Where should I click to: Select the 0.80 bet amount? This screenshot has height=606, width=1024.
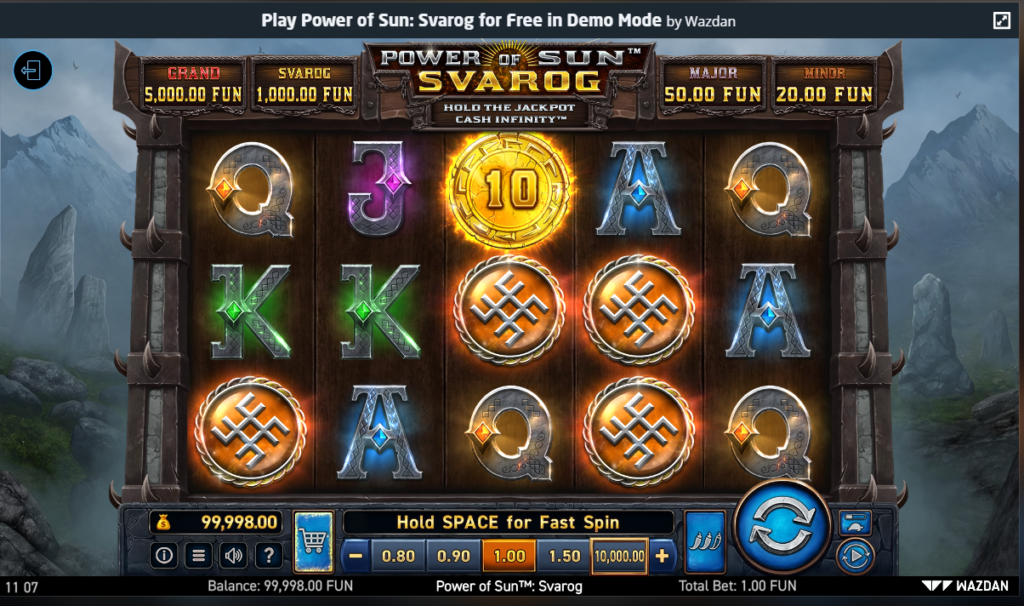(x=398, y=556)
